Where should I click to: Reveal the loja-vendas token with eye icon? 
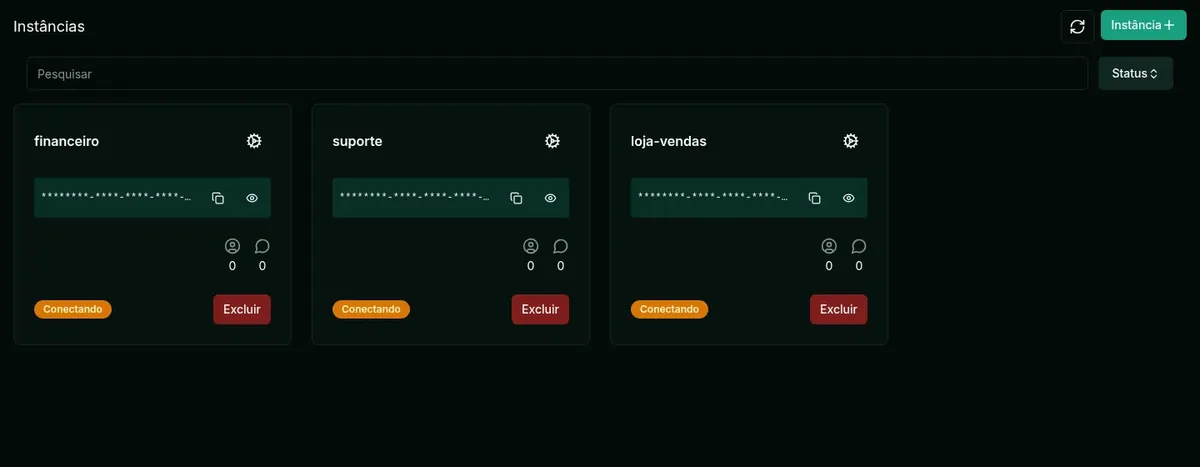pyautogui.click(x=848, y=198)
